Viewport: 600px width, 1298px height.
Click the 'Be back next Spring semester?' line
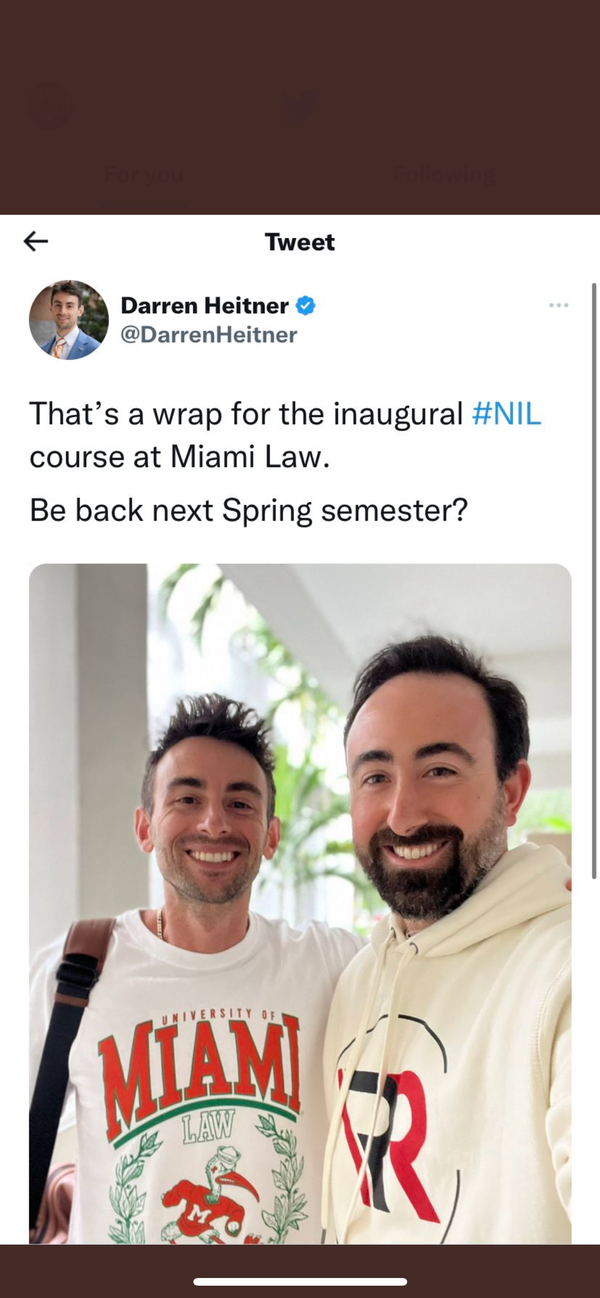pyautogui.click(x=249, y=510)
